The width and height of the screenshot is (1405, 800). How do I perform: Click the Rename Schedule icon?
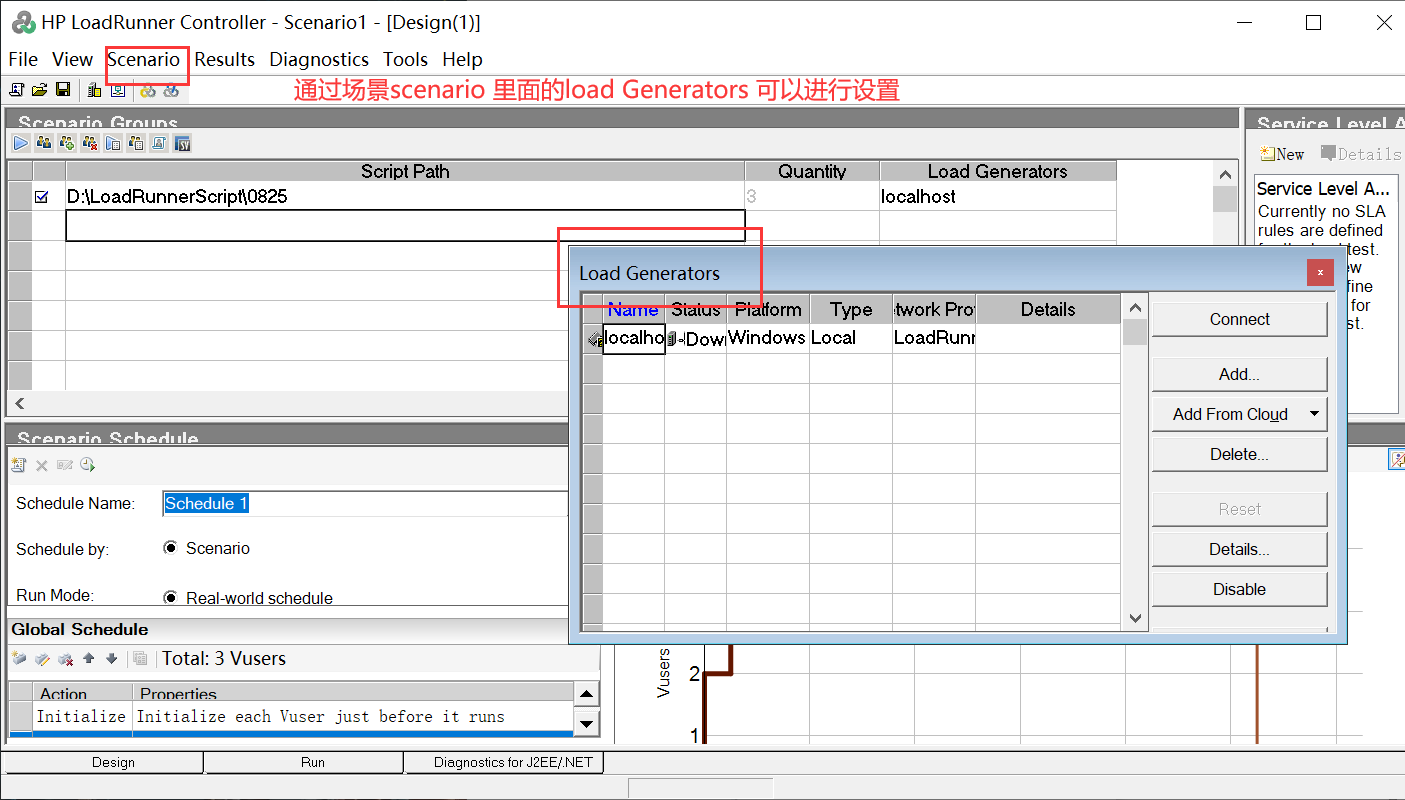[x=65, y=465]
